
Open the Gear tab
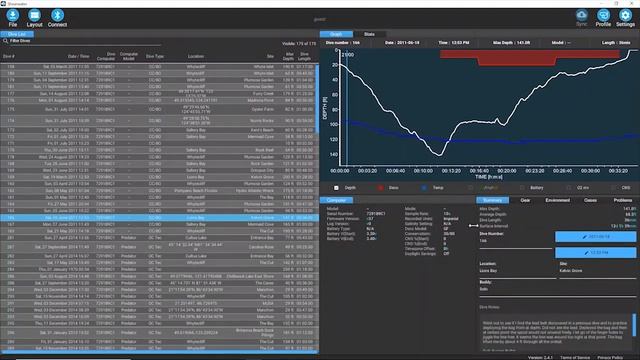click(x=525, y=200)
